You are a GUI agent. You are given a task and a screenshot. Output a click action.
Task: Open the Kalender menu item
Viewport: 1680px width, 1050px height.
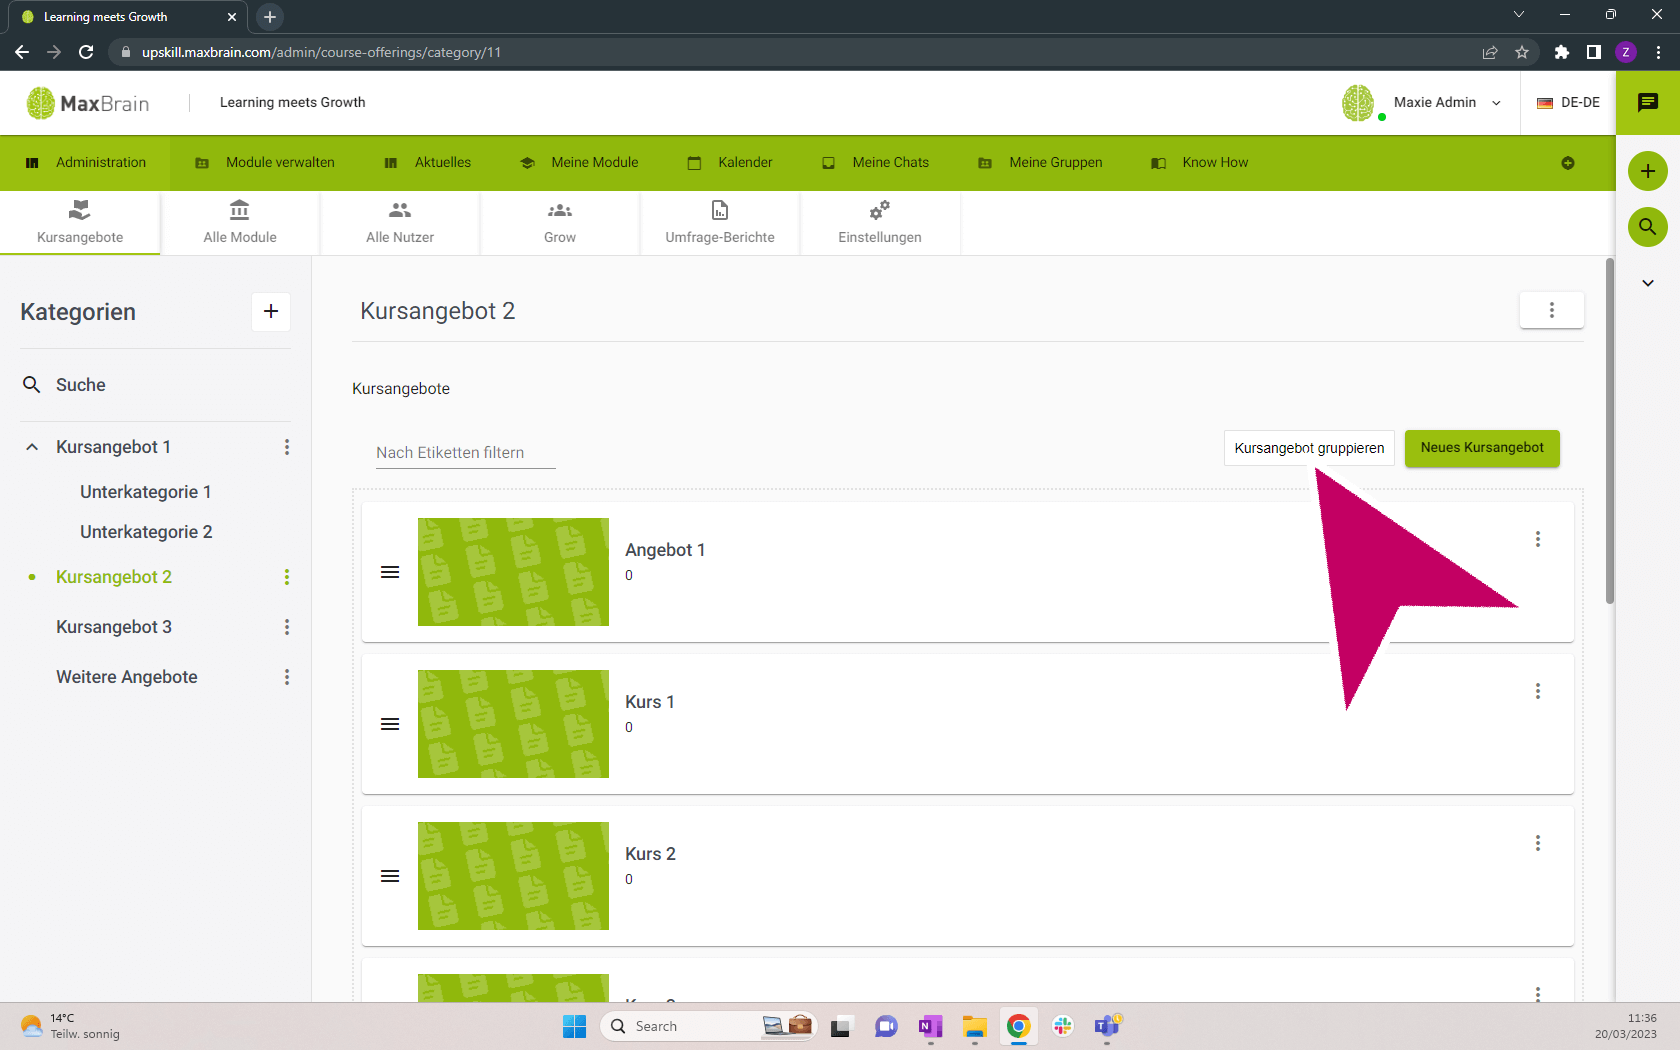click(x=730, y=163)
